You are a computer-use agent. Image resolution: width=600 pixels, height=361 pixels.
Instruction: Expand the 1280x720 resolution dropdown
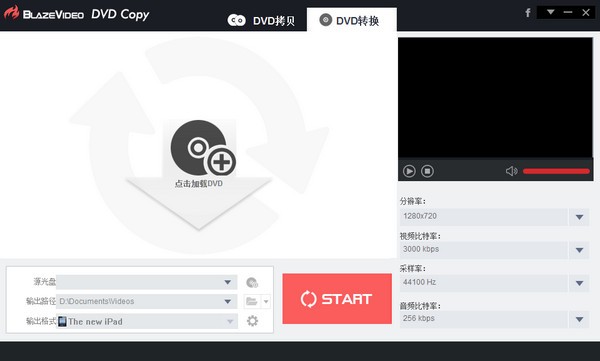579,217
